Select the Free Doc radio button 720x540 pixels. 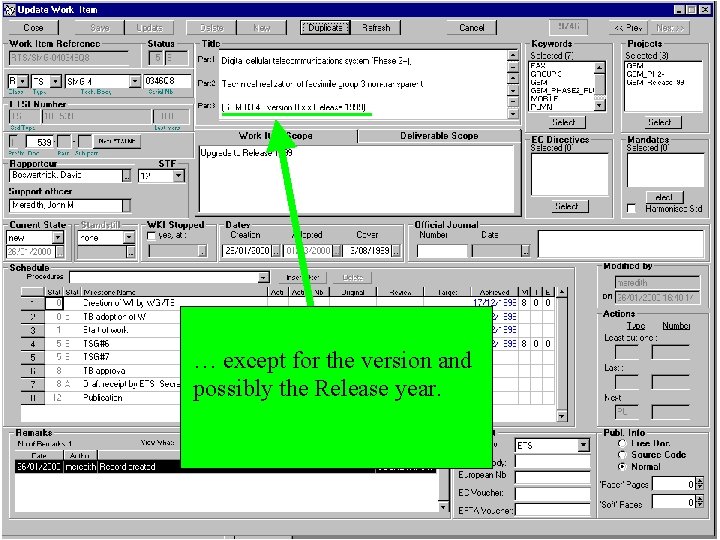tap(622, 444)
